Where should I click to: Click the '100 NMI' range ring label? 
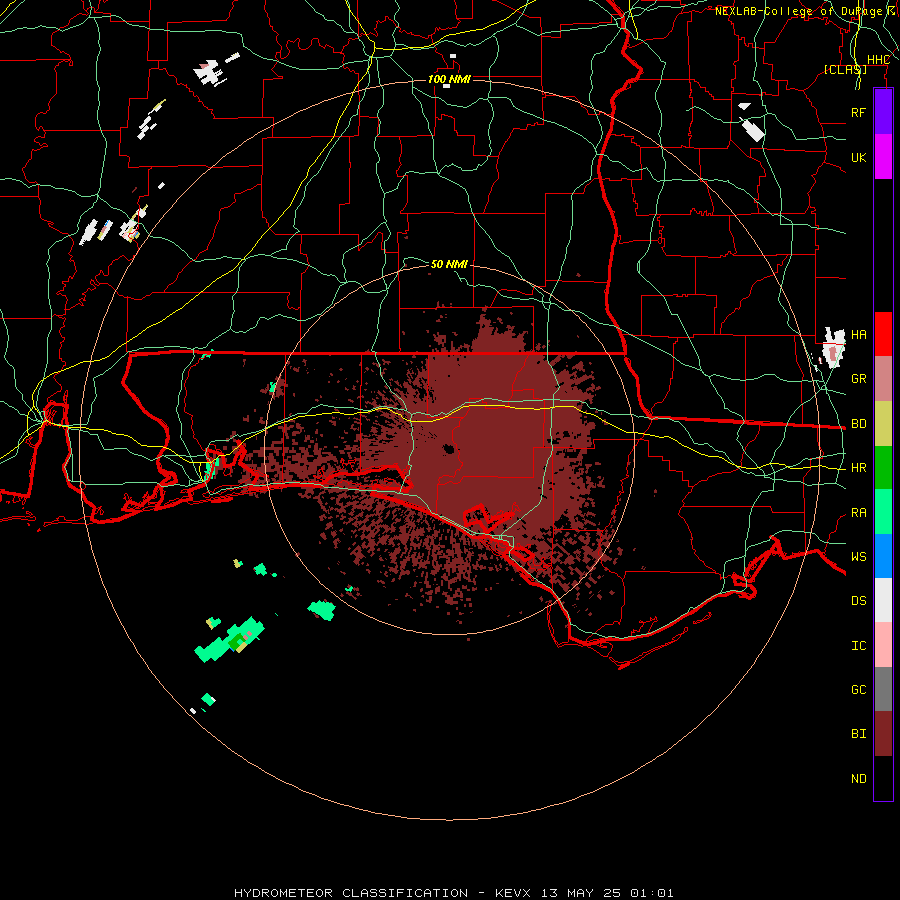point(449,79)
